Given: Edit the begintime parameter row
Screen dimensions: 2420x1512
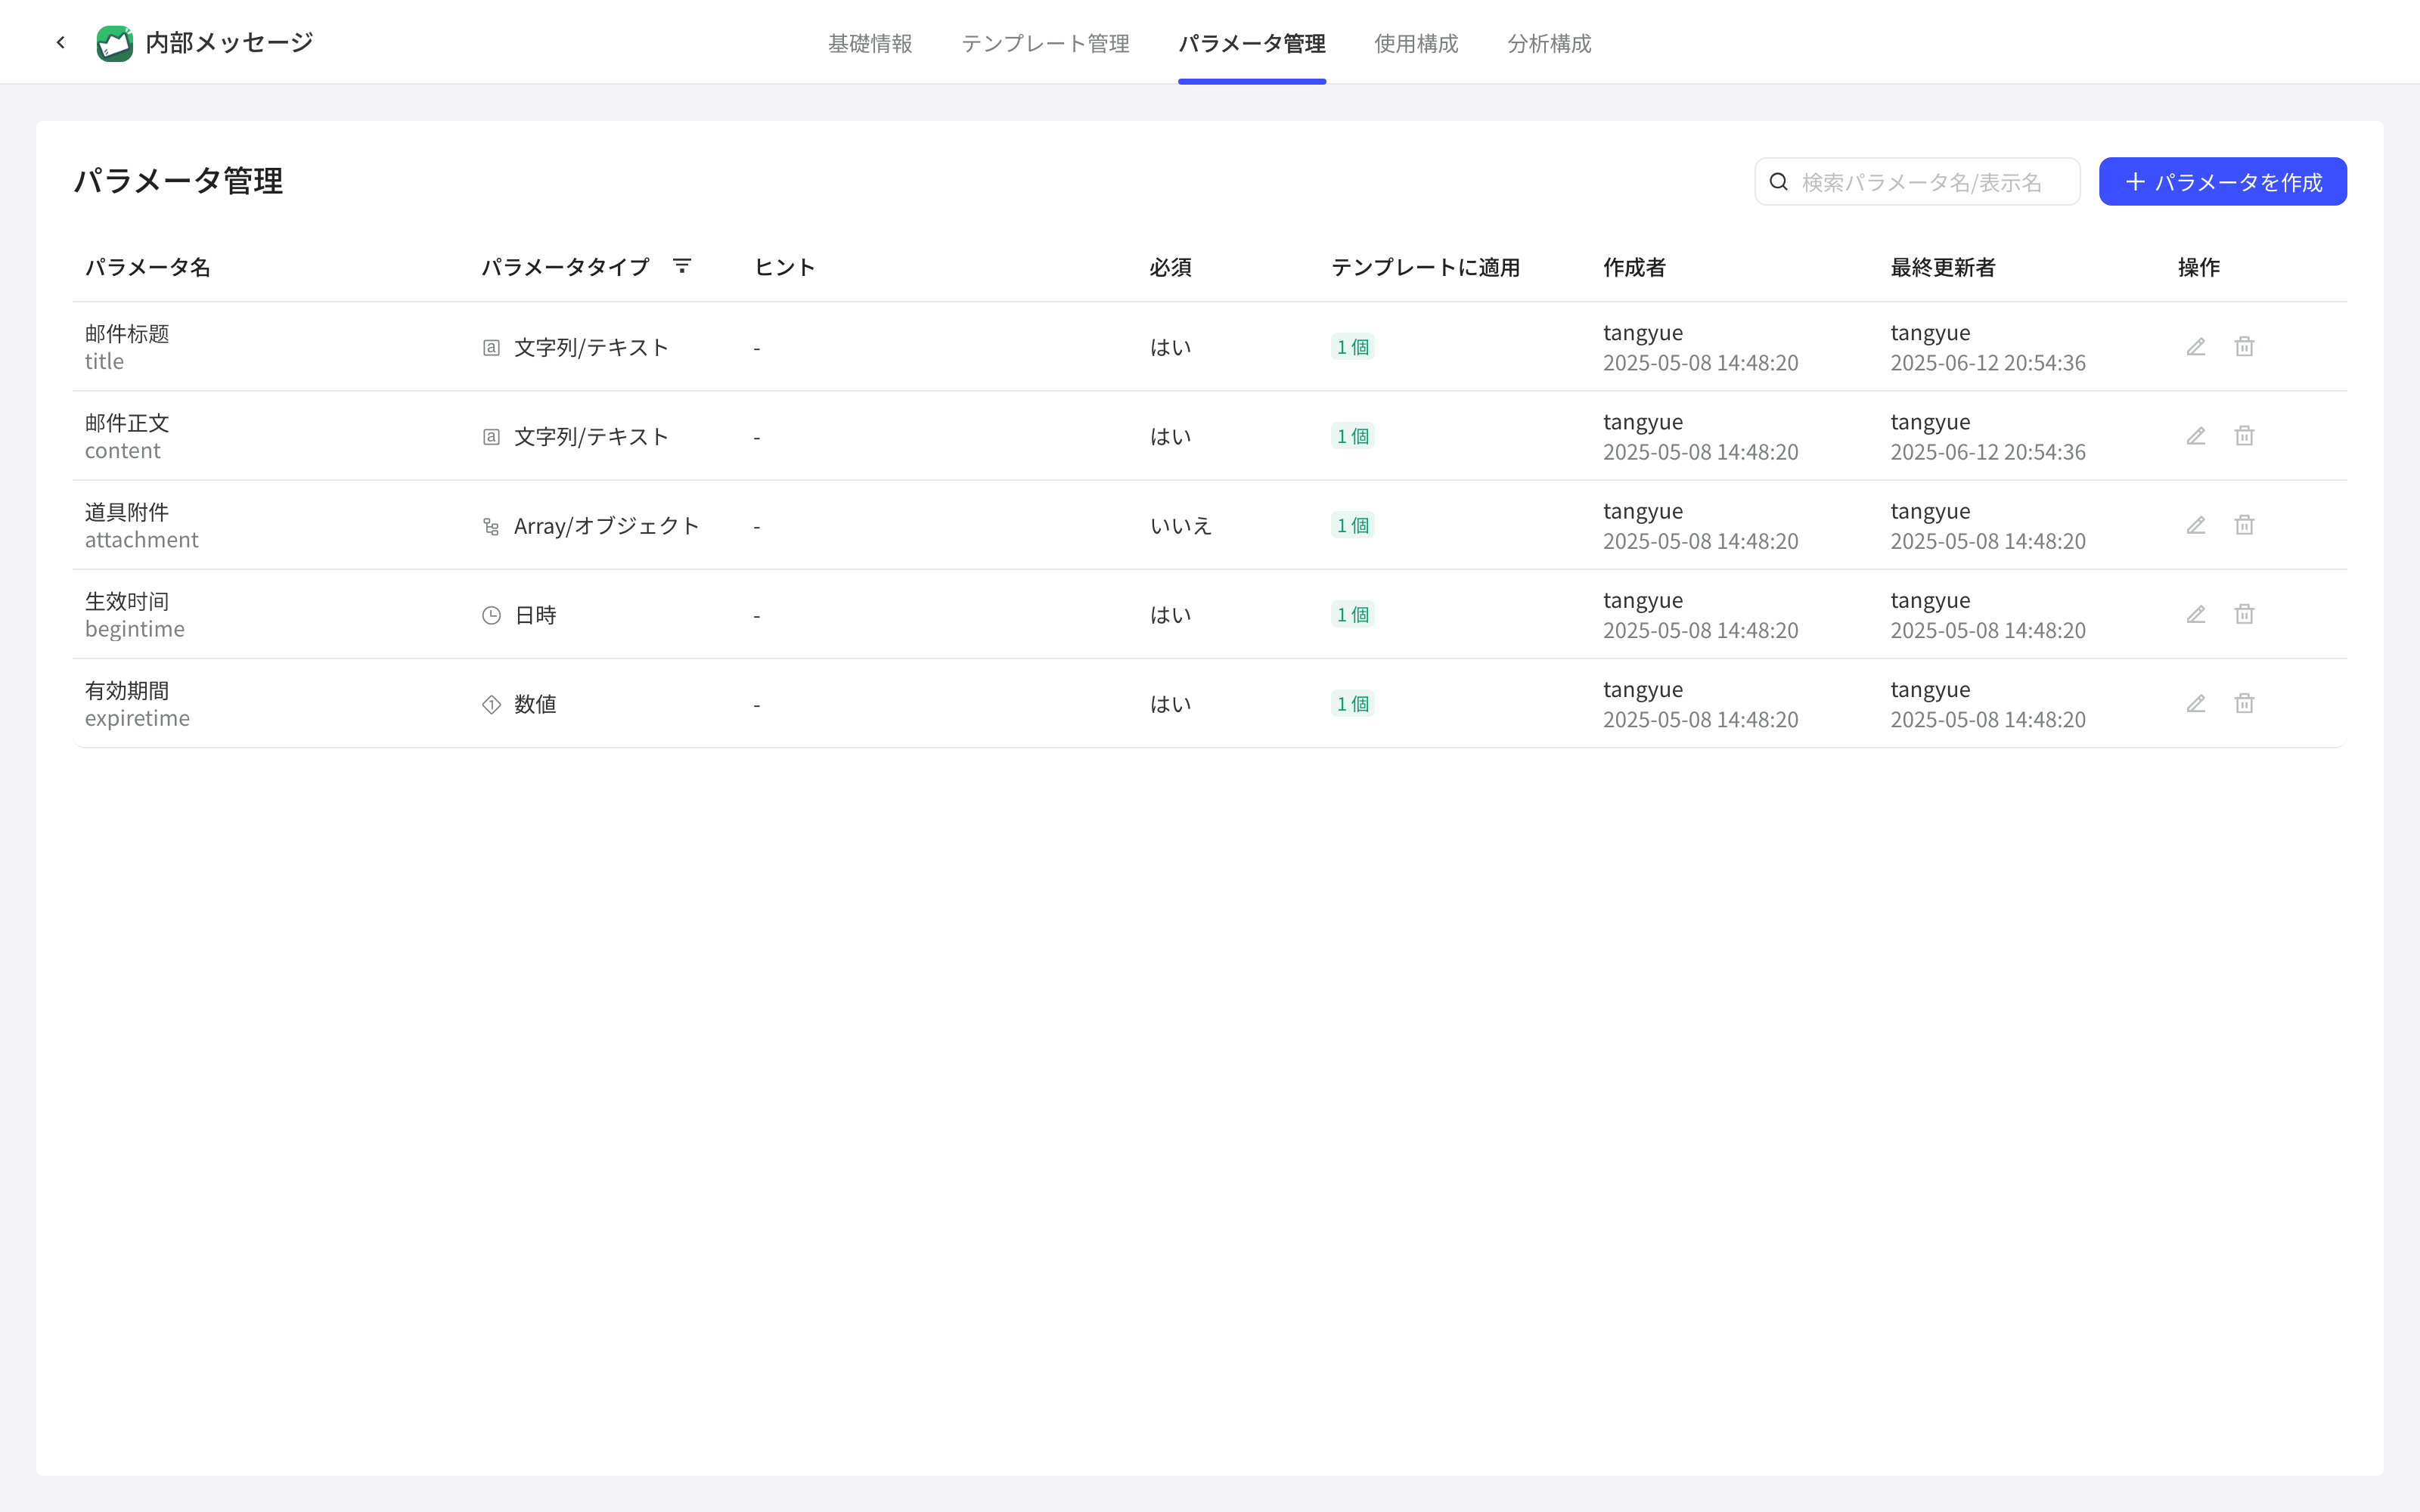Looking at the screenshot, I should coord(2196,614).
